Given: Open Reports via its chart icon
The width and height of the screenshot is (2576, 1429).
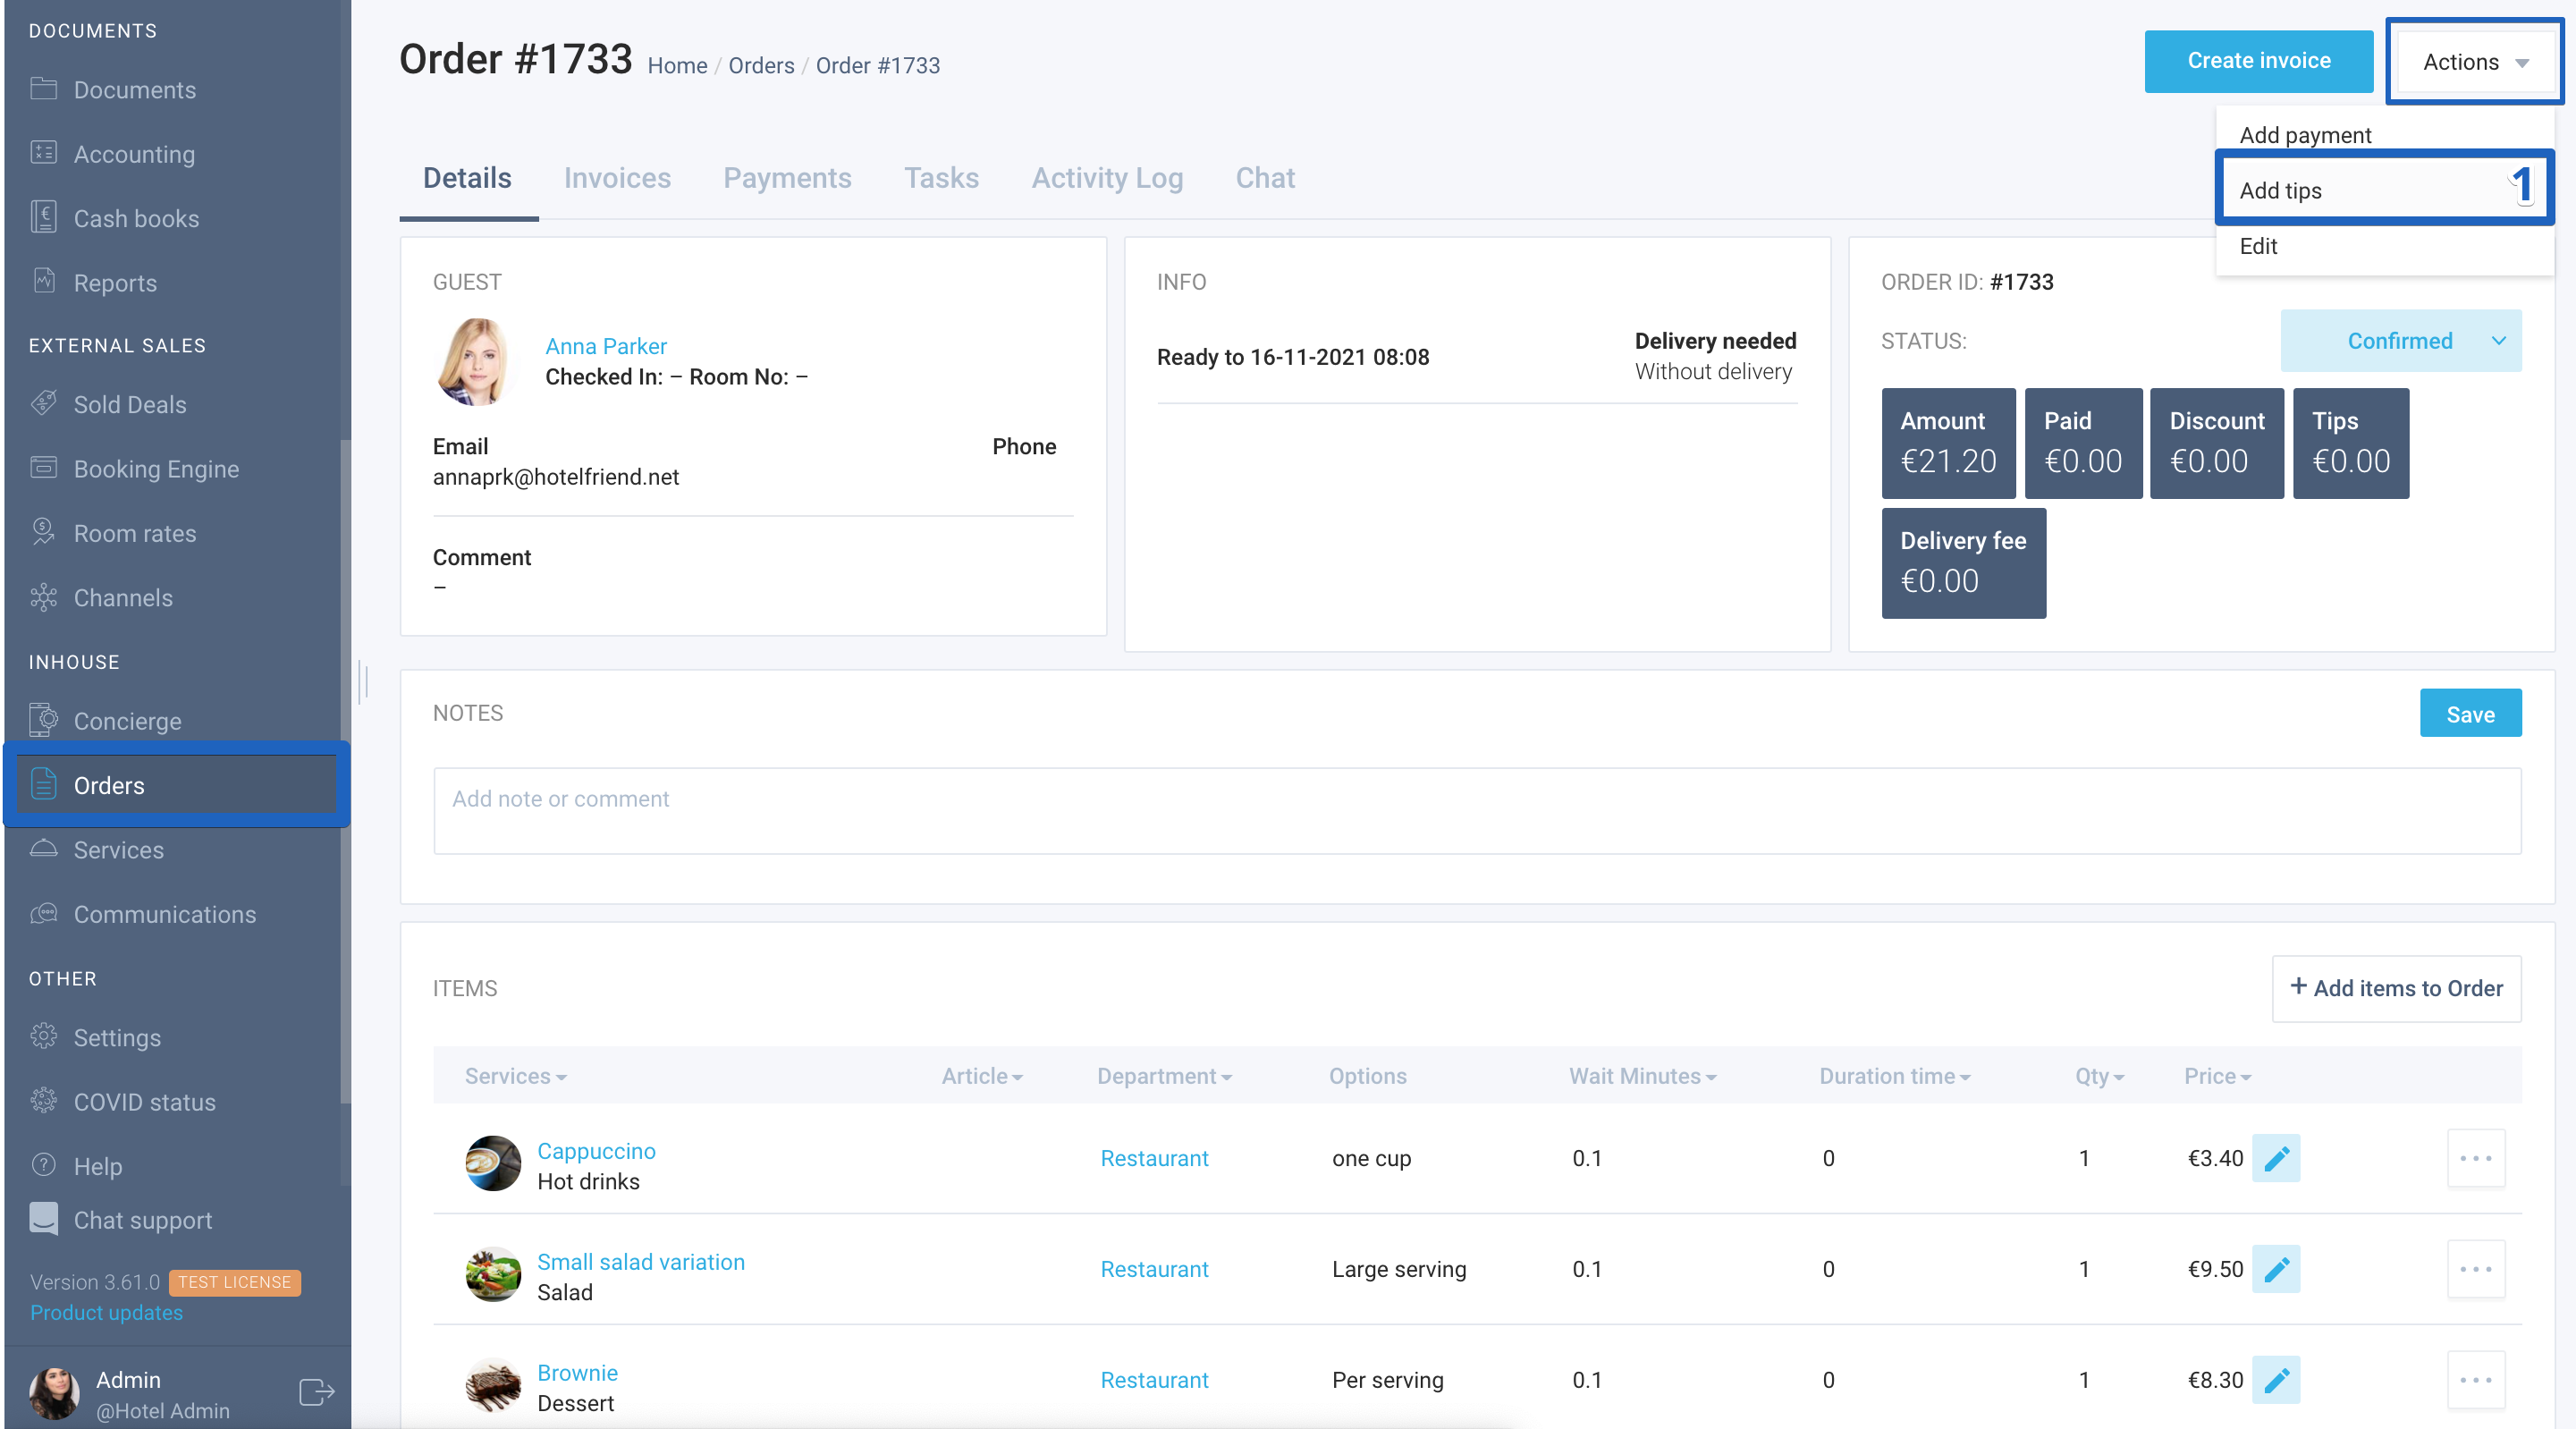Looking at the screenshot, I should coord(43,281).
